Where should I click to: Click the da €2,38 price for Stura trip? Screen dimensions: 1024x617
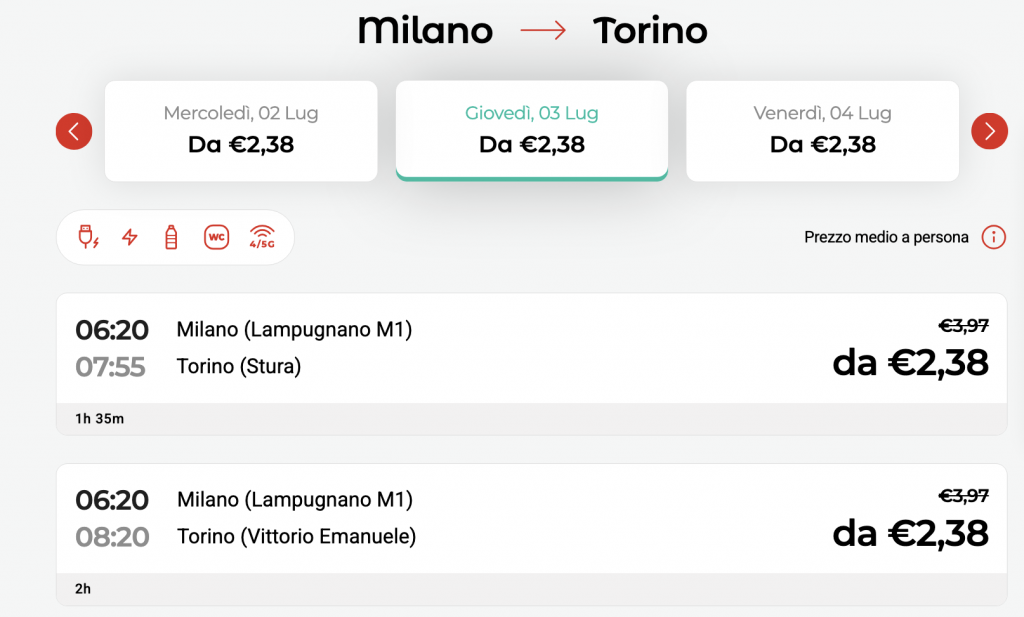pos(910,363)
